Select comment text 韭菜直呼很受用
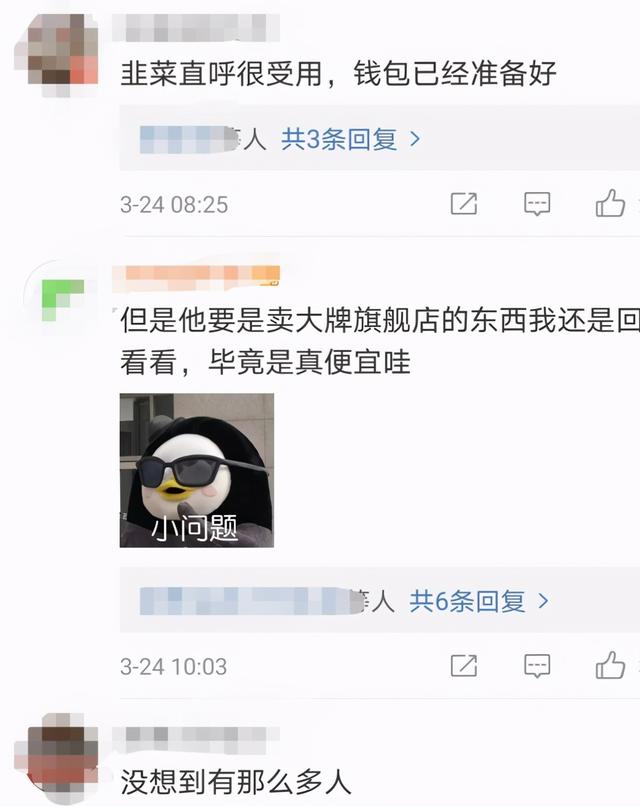This screenshot has width=640, height=807. [x=221, y=74]
